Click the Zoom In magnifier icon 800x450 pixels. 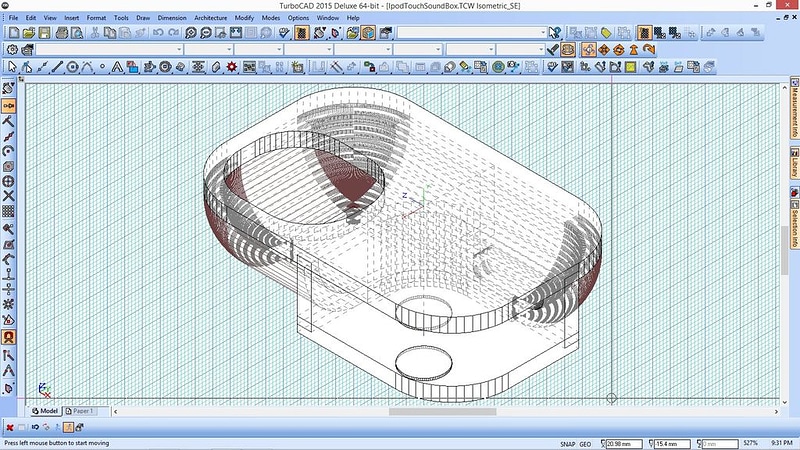click(190, 33)
